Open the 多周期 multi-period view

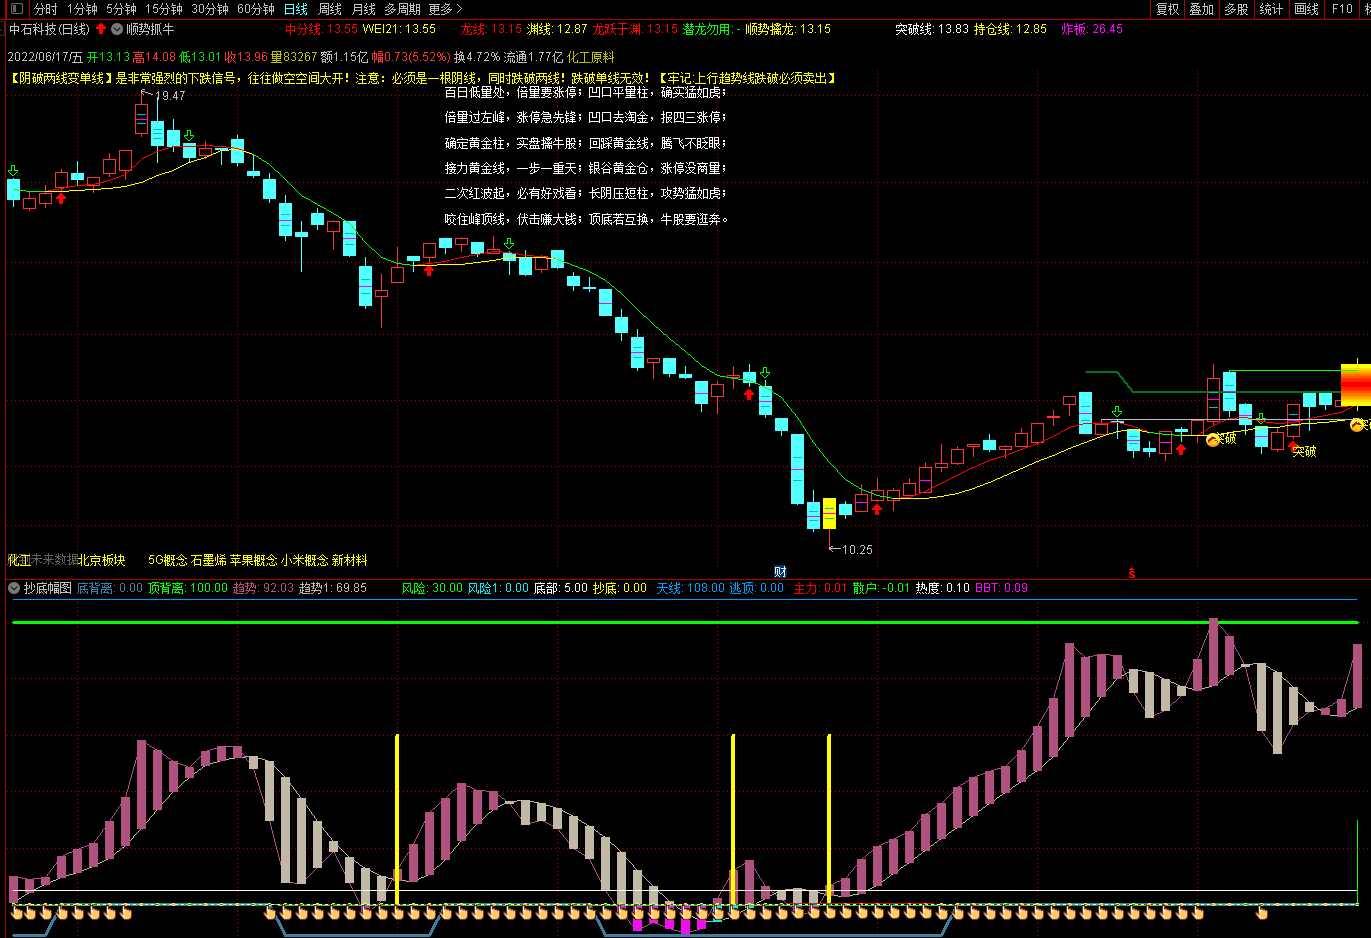pos(402,9)
